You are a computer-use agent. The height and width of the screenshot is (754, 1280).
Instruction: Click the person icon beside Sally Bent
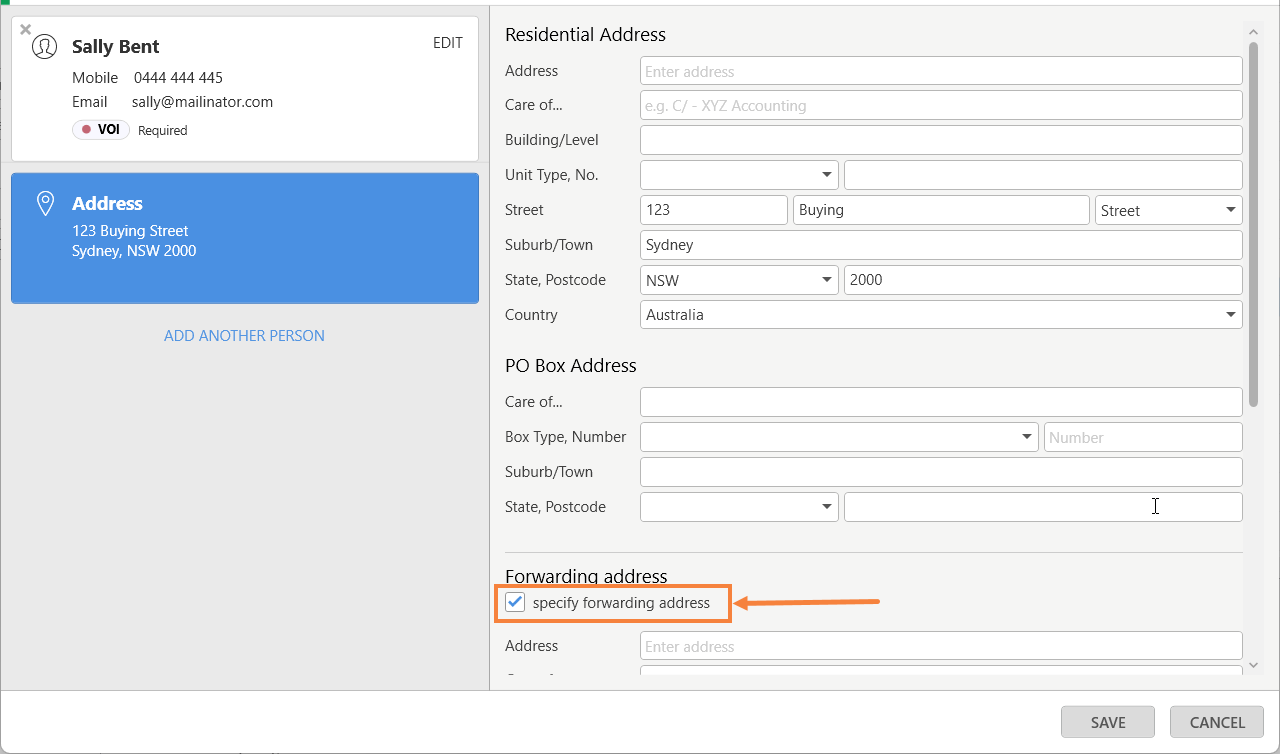[x=45, y=46]
